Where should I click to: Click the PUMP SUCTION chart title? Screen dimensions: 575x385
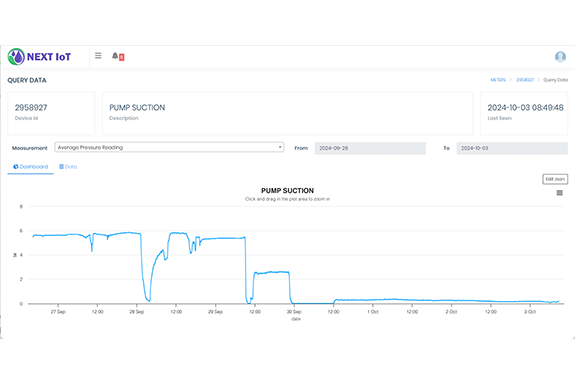tap(287, 191)
